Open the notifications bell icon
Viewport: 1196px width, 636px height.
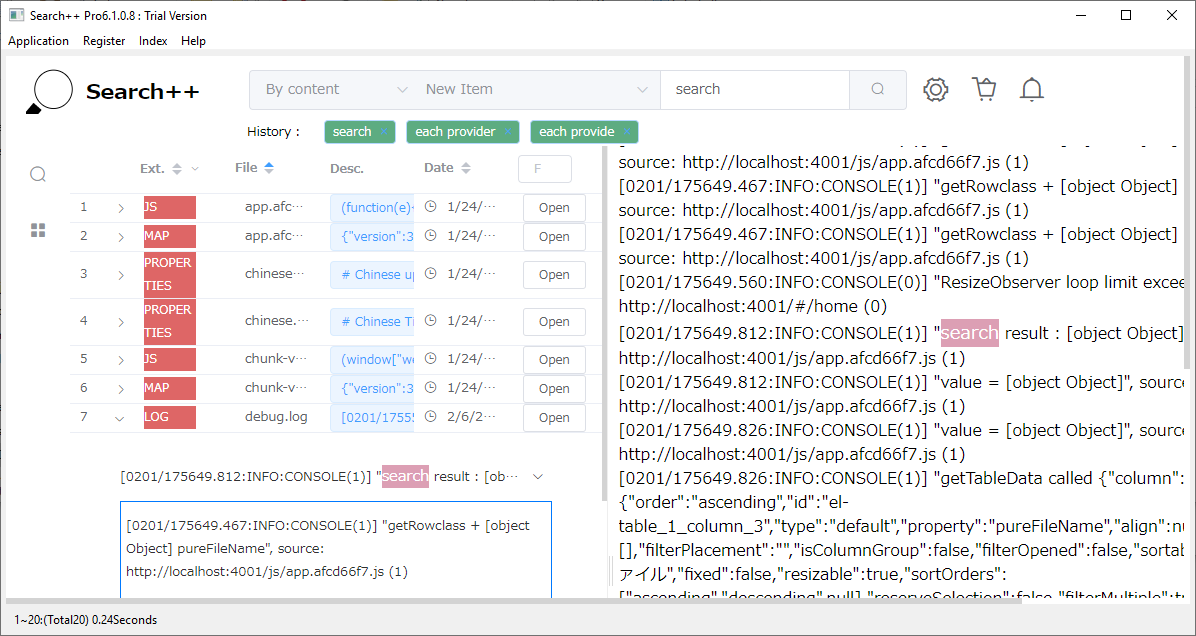pyautogui.click(x=1032, y=89)
